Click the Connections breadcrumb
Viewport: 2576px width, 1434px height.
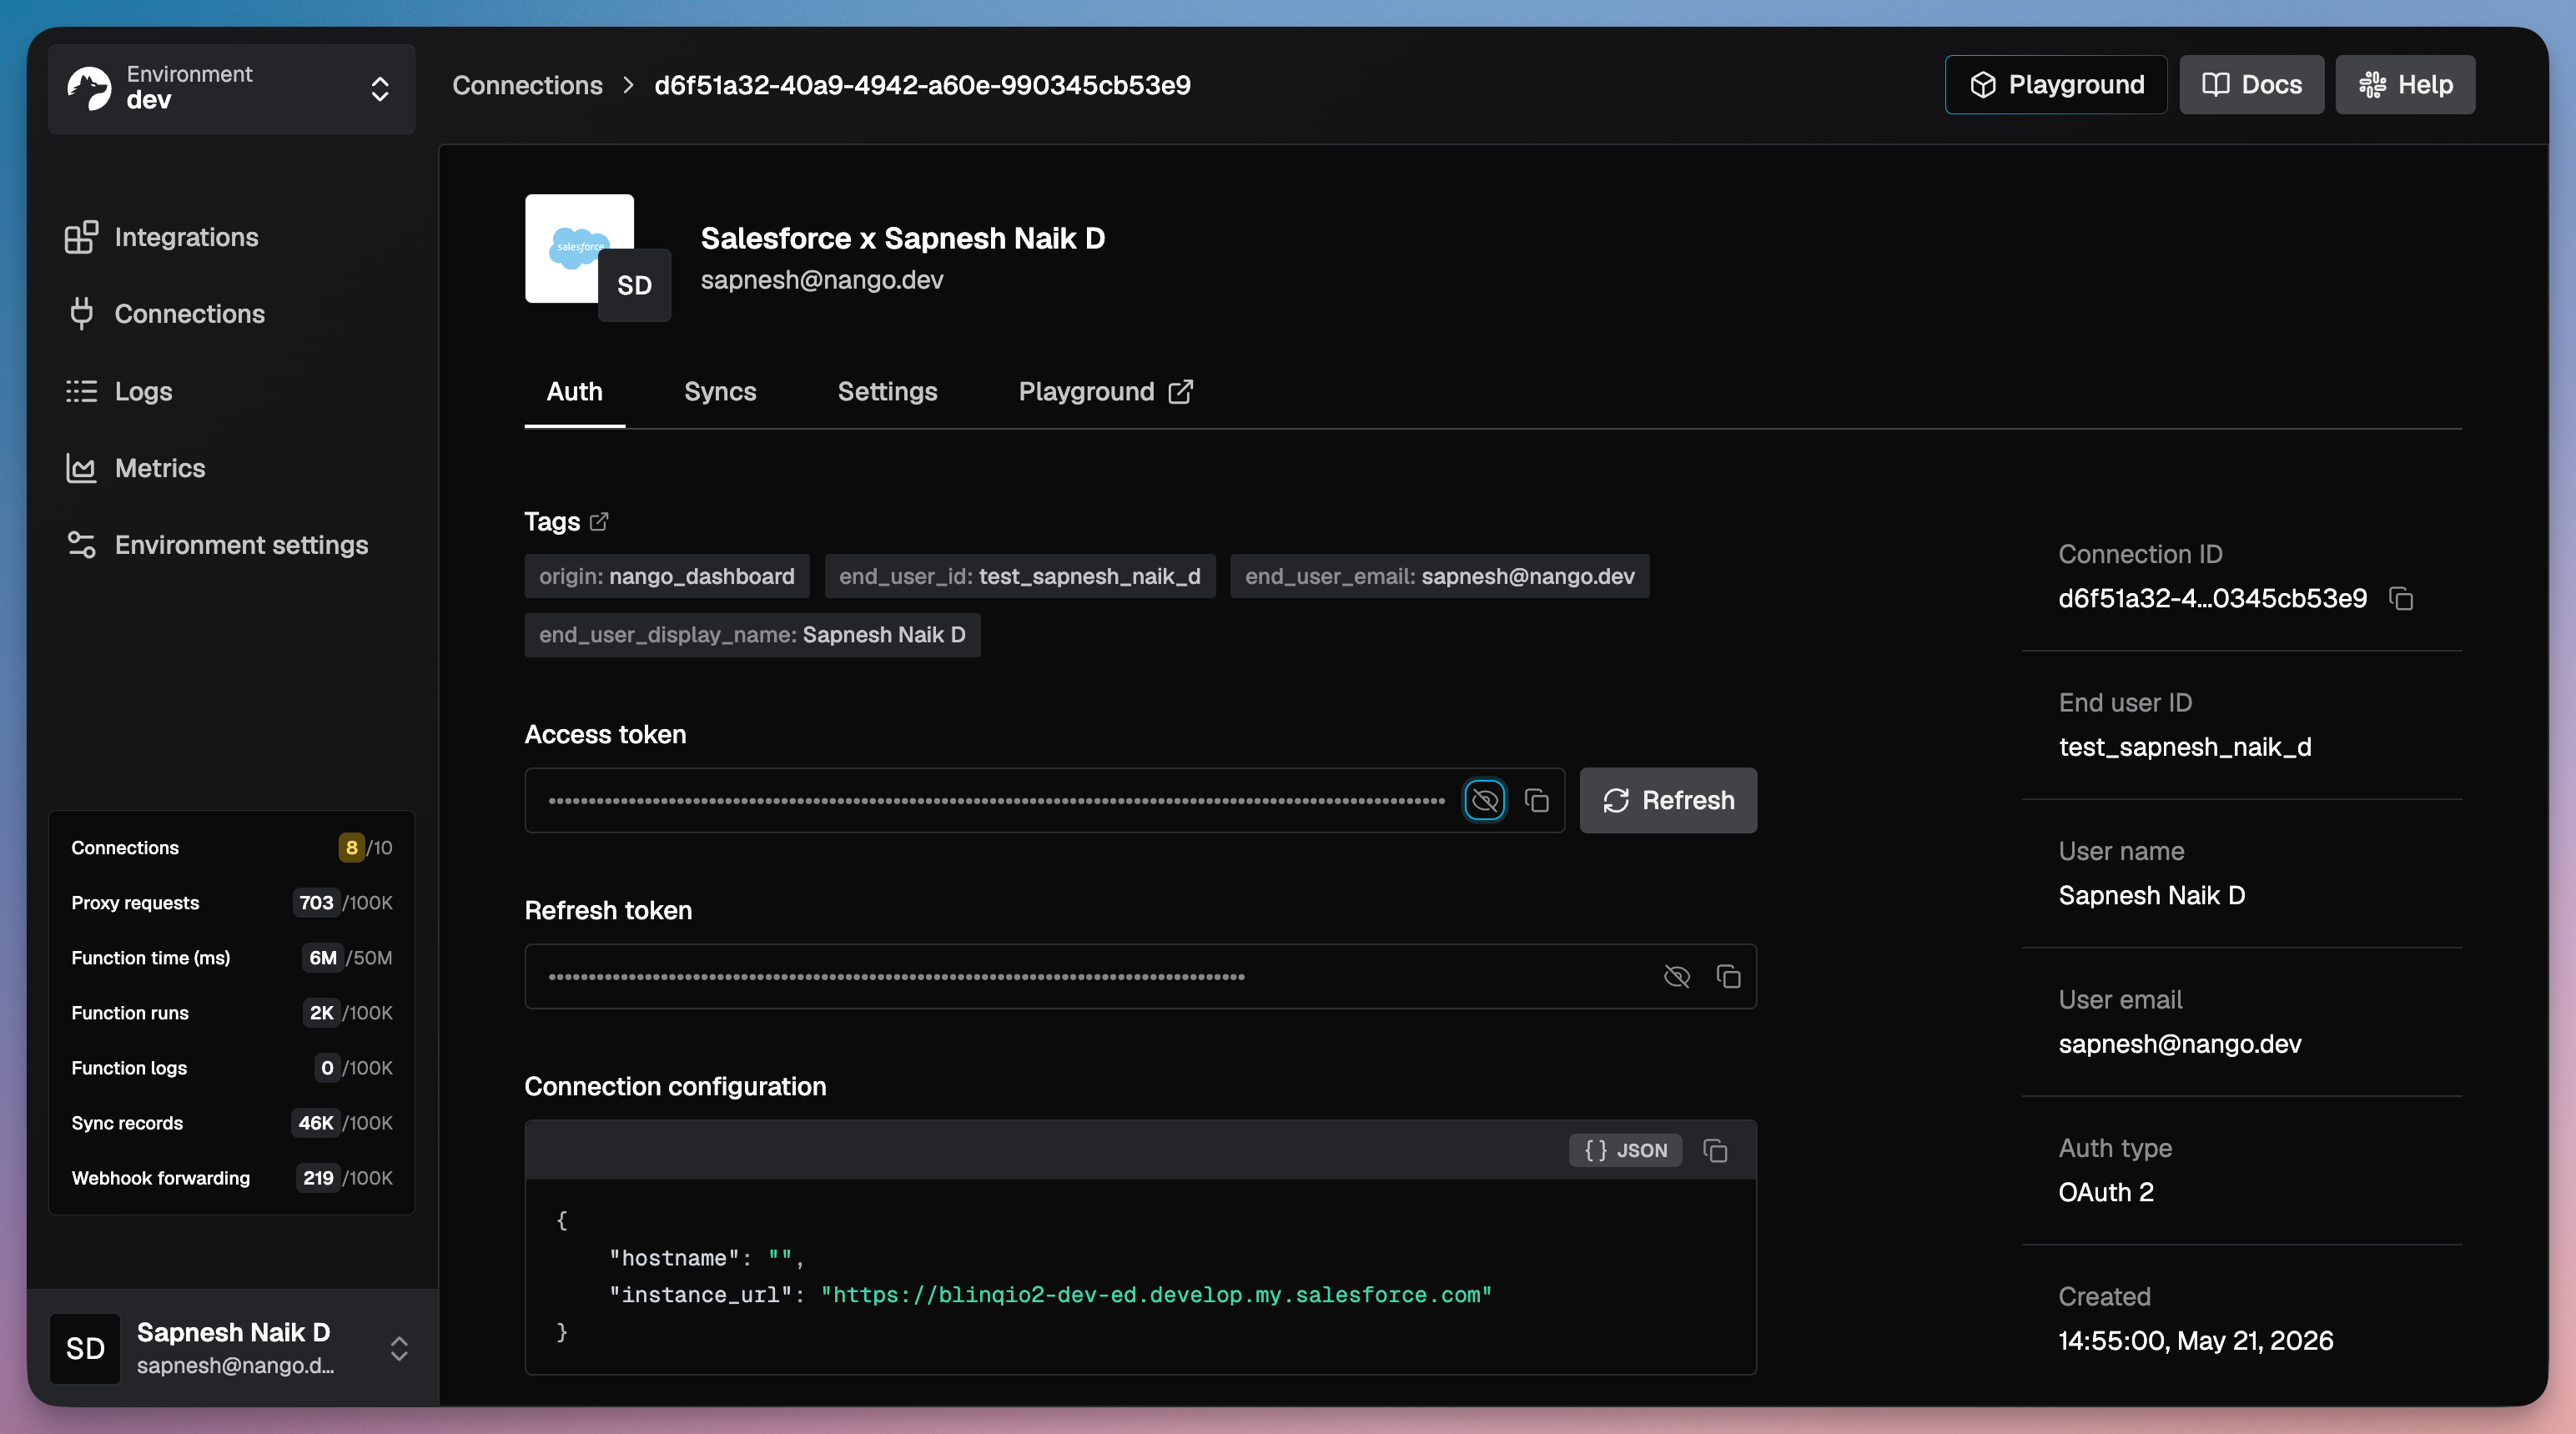point(527,86)
